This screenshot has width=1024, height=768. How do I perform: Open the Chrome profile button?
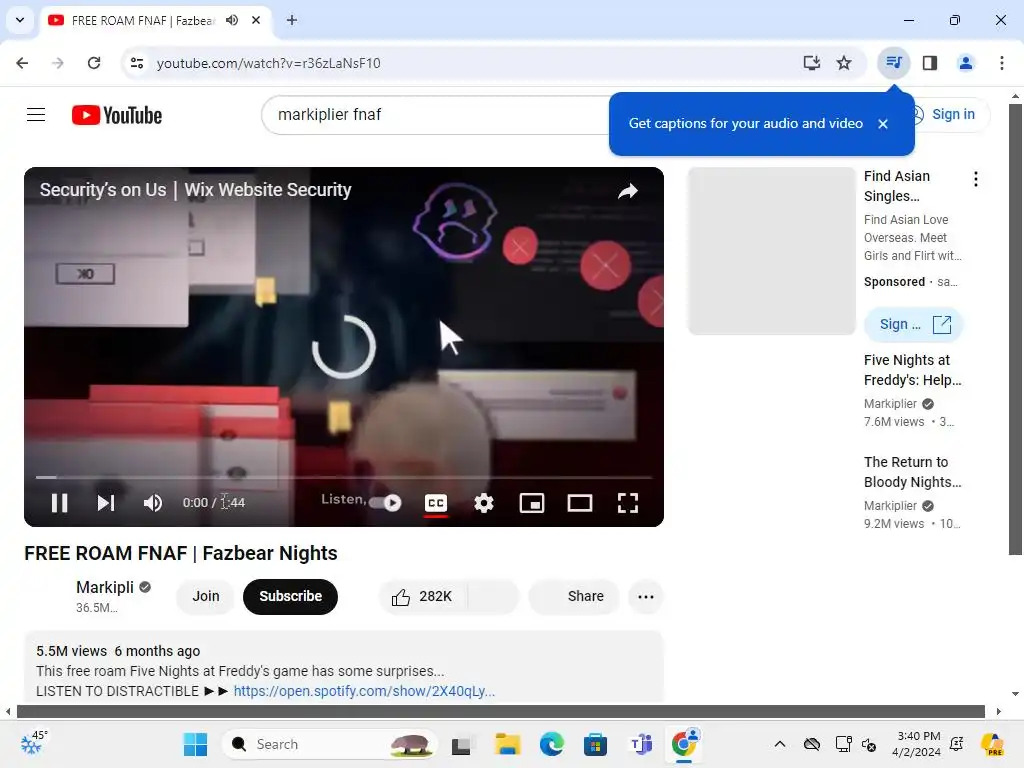(x=966, y=63)
